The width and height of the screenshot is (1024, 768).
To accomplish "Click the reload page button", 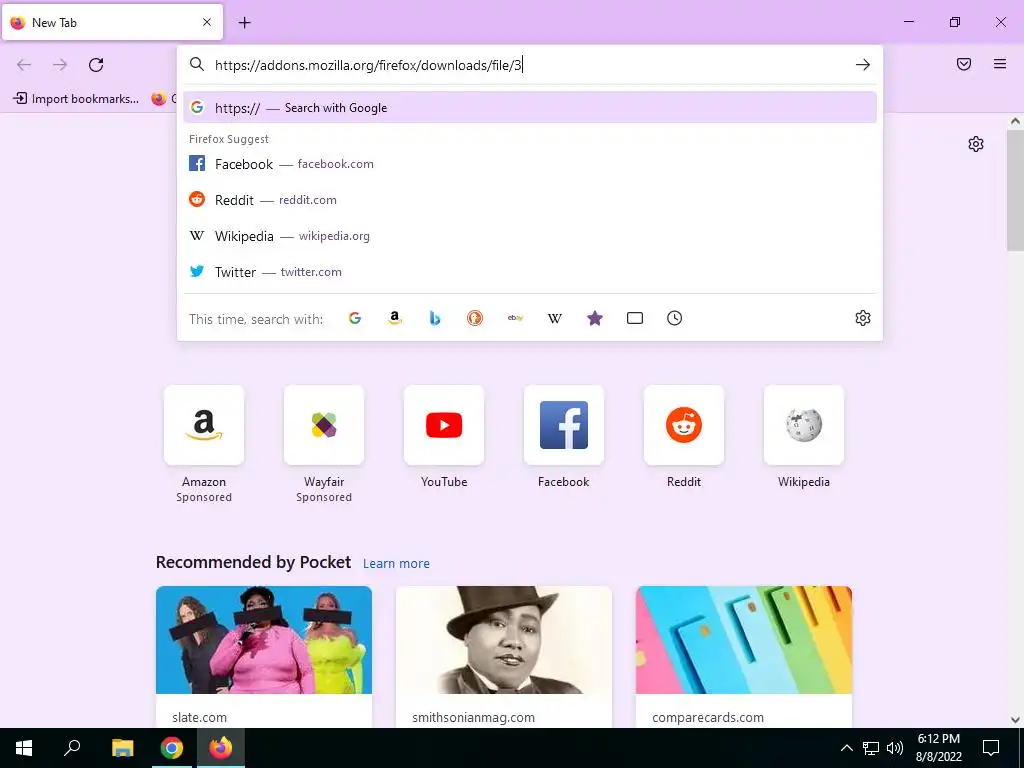I will [x=96, y=65].
